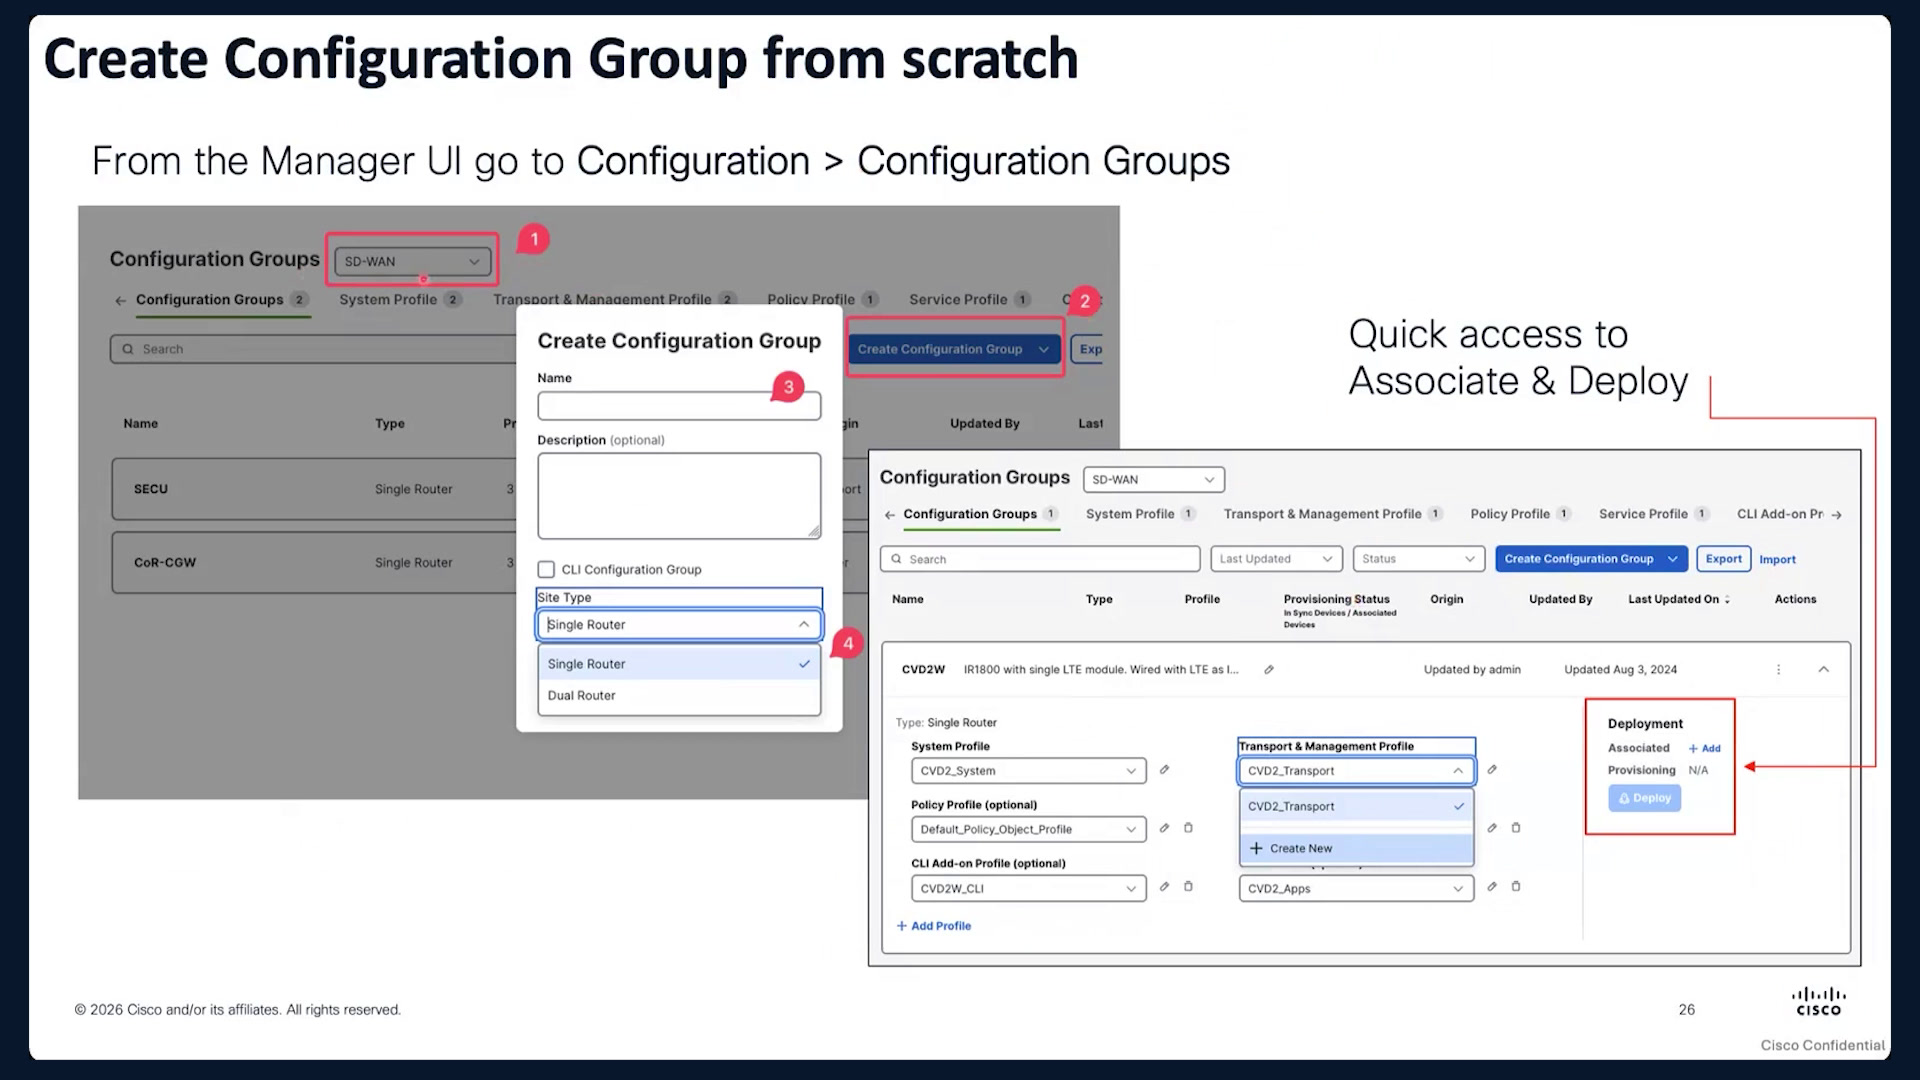The height and width of the screenshot is (1080, 1920).
Task: Click the white Export button
Action: click(x=1723, y=559)
